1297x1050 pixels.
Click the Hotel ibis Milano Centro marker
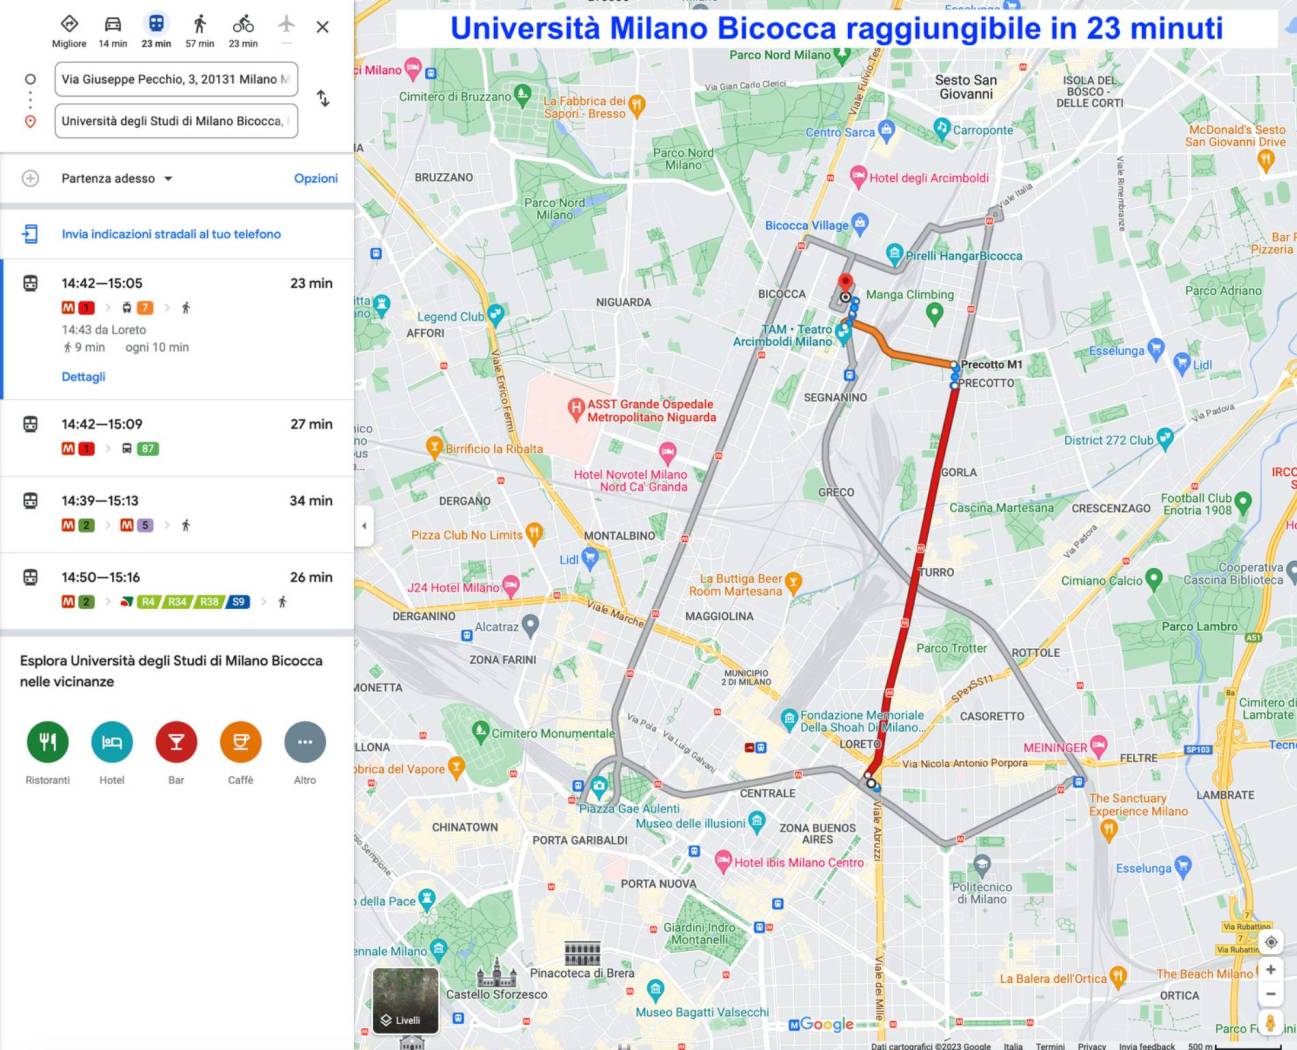tap(723, 860)
